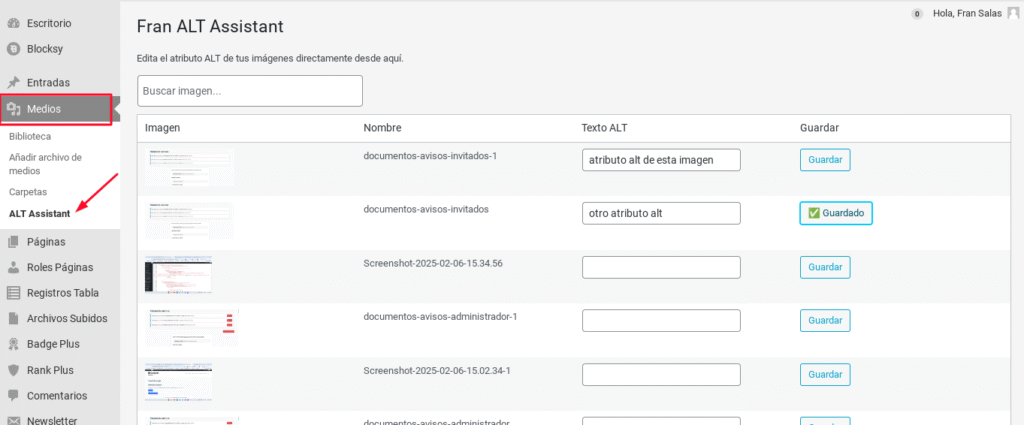
Task: Click thumbnail of Screenshot-2025-02-06-15.34.56
Action: coord(178,275)
